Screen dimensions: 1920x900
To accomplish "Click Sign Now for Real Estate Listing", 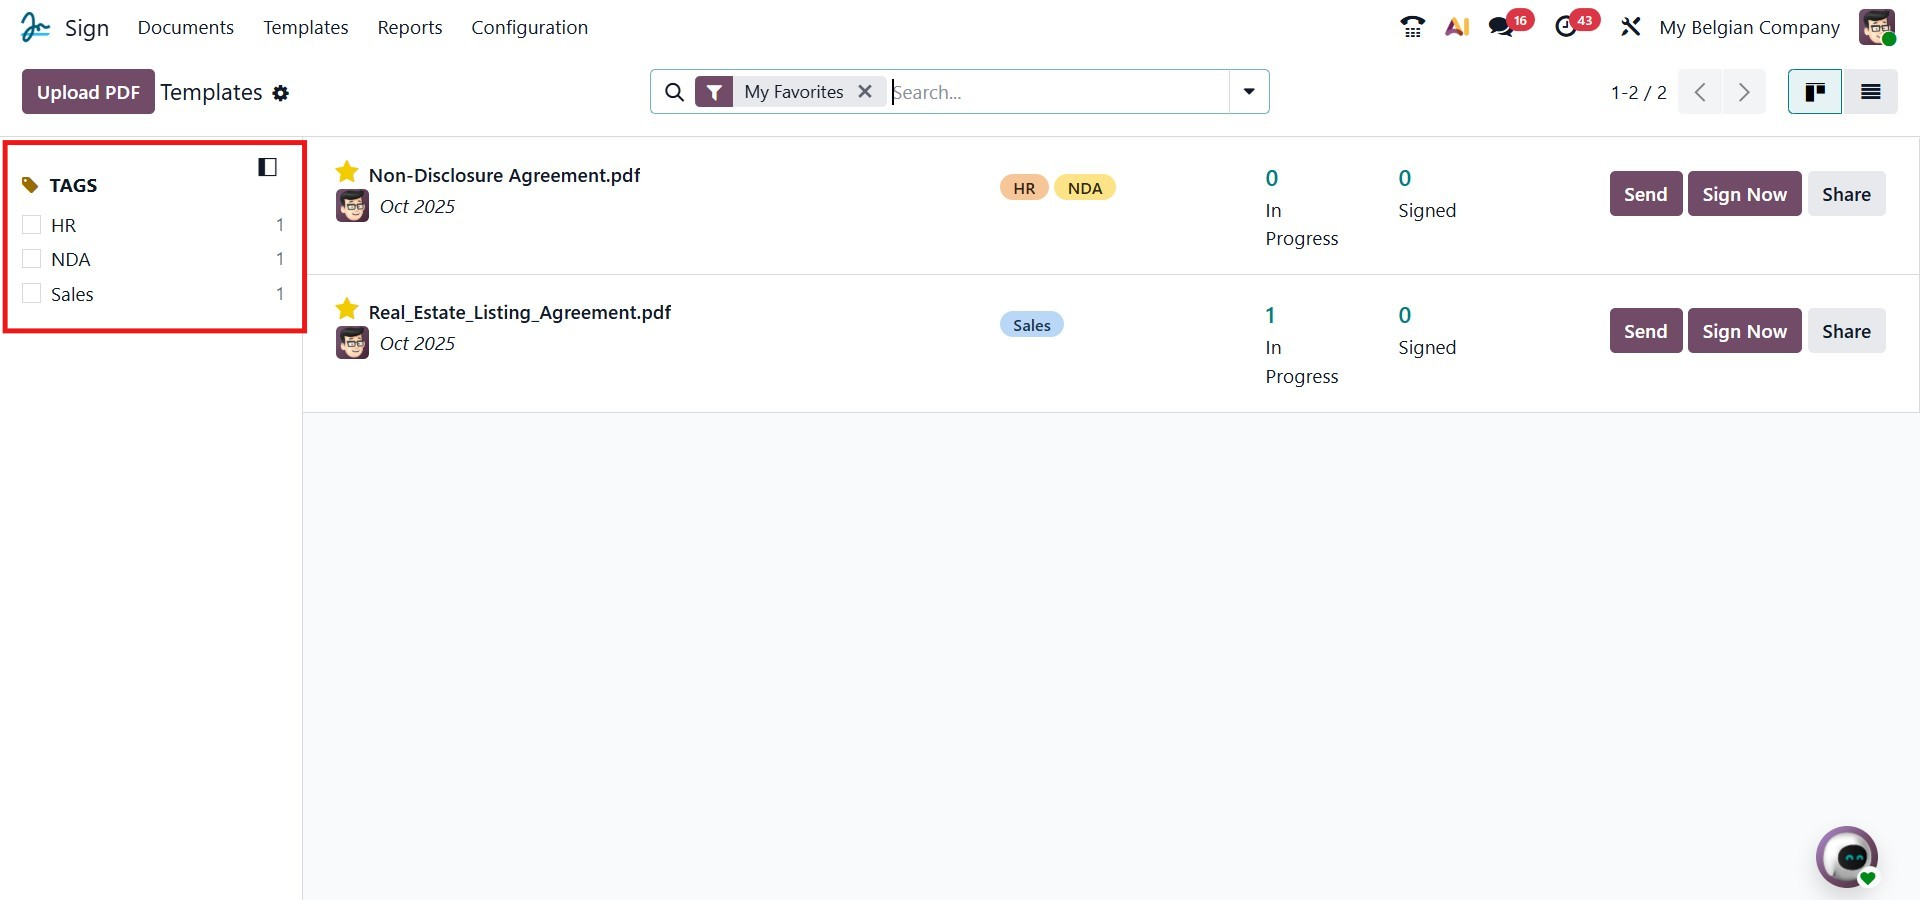I will pyautogui.click(x=1744, y=331).
